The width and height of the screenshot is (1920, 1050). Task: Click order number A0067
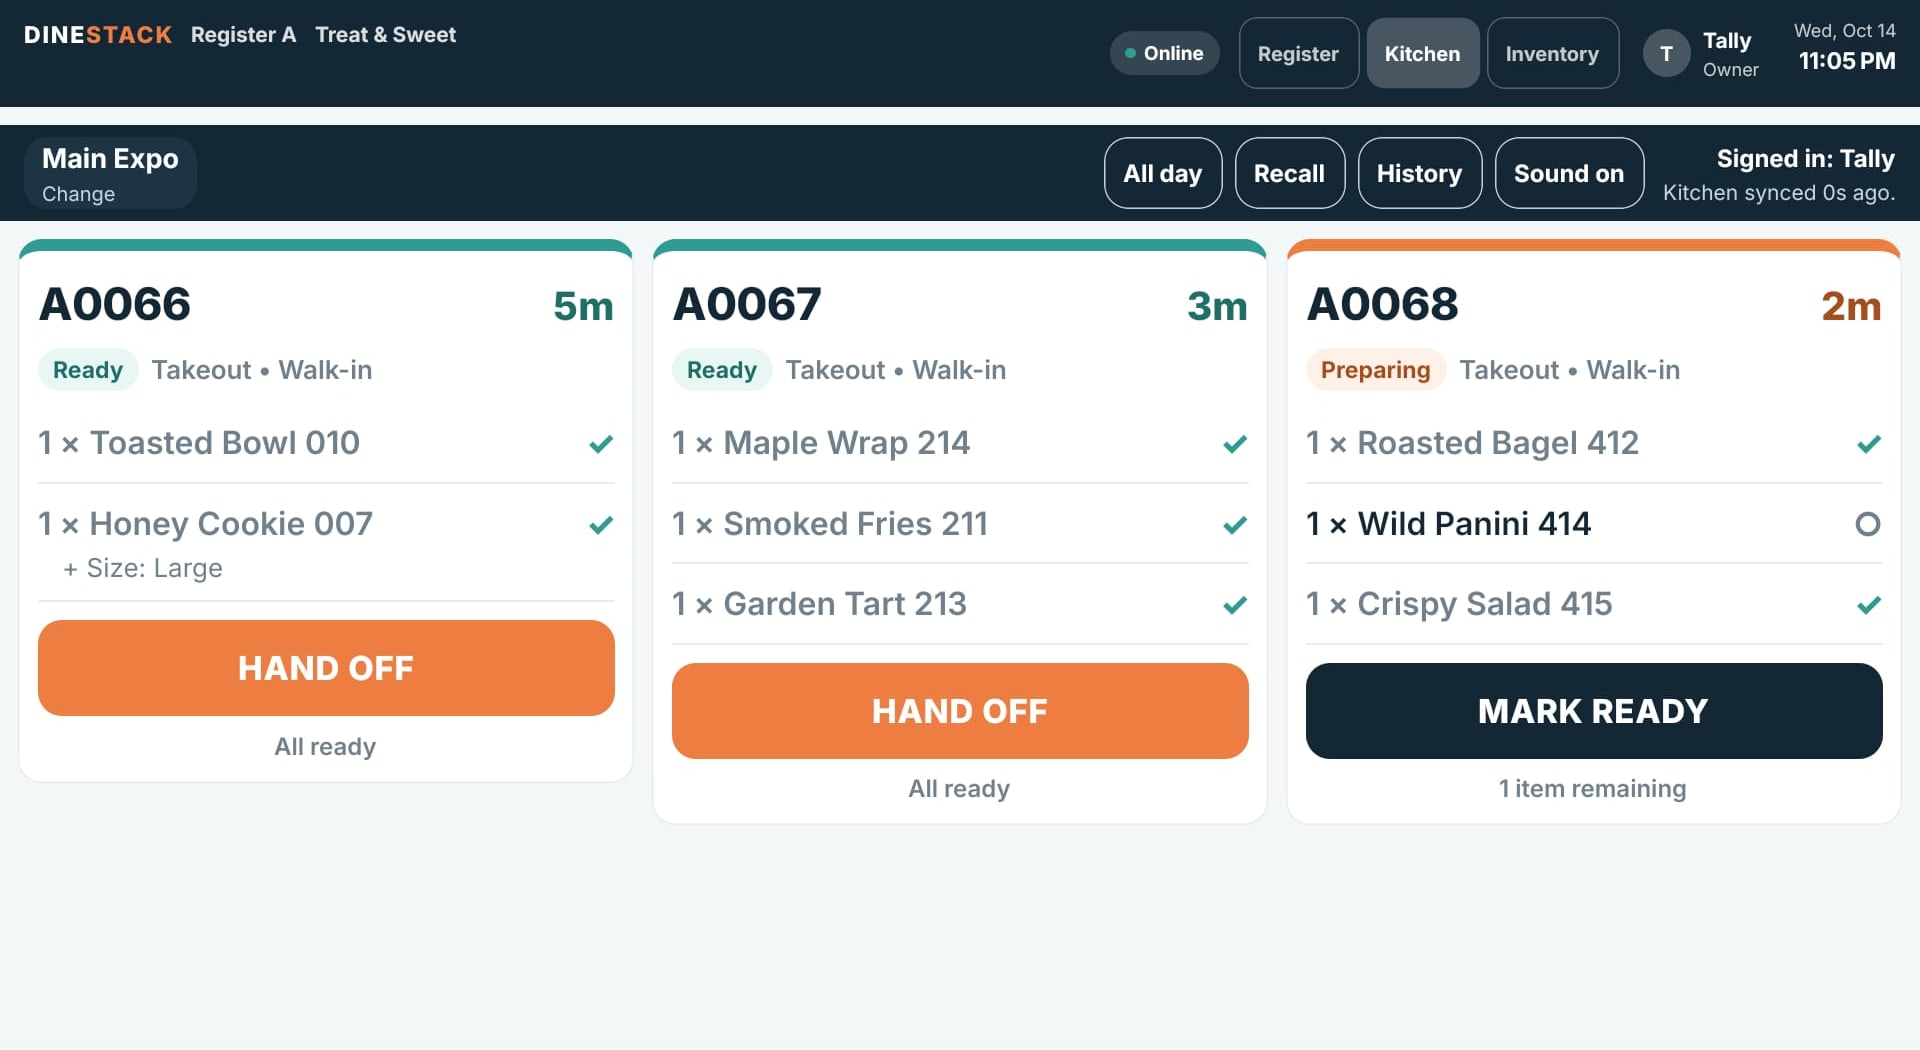[747, 304]
